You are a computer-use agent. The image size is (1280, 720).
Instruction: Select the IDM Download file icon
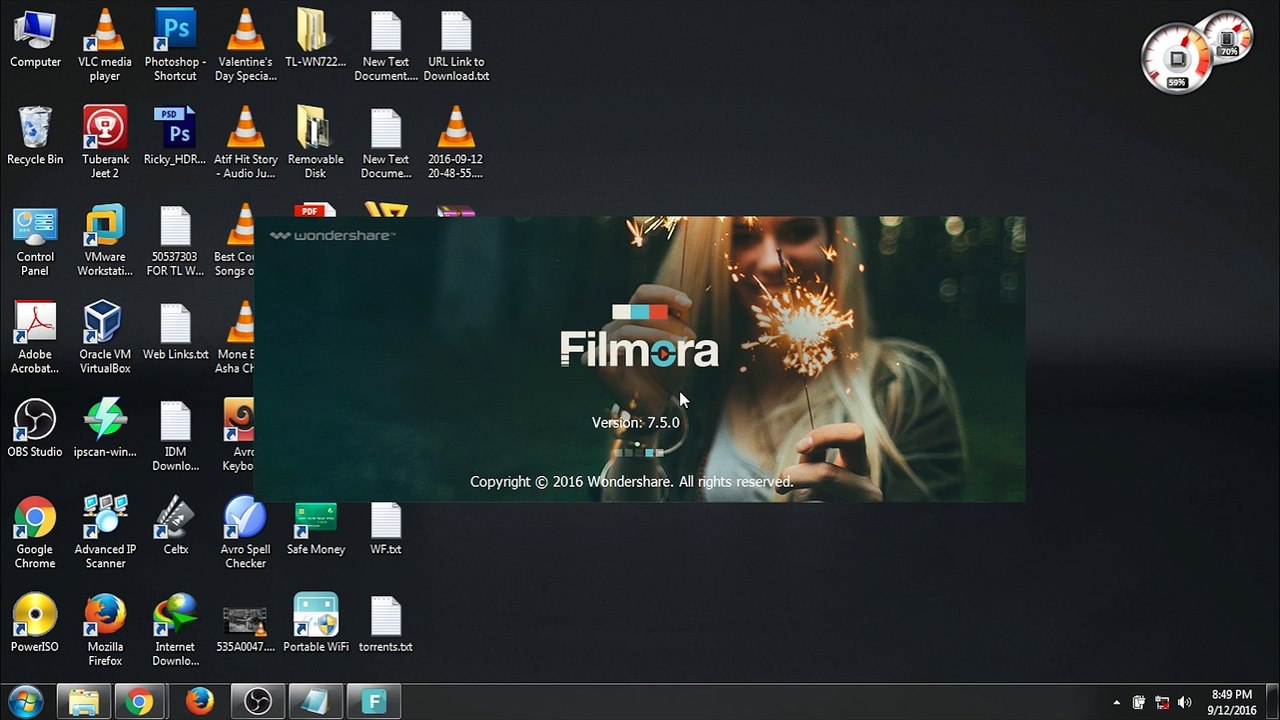click(175, 435)
